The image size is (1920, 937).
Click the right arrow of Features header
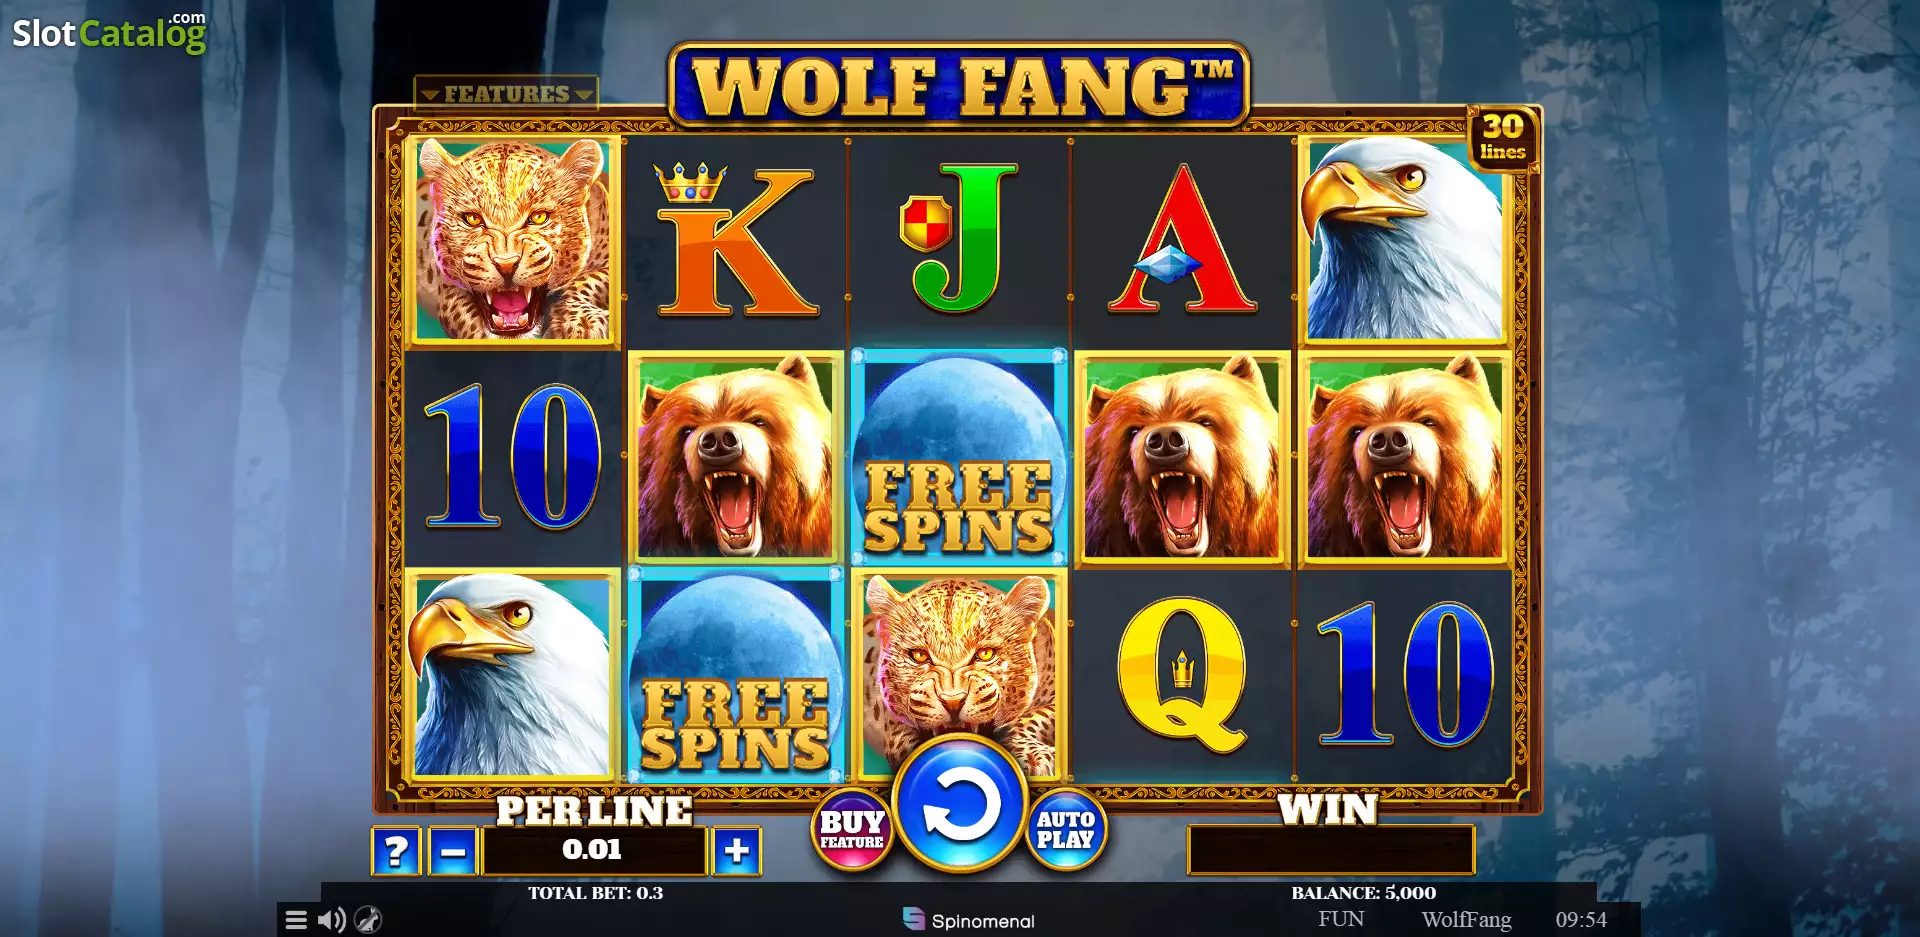click(x=584, y=94)
